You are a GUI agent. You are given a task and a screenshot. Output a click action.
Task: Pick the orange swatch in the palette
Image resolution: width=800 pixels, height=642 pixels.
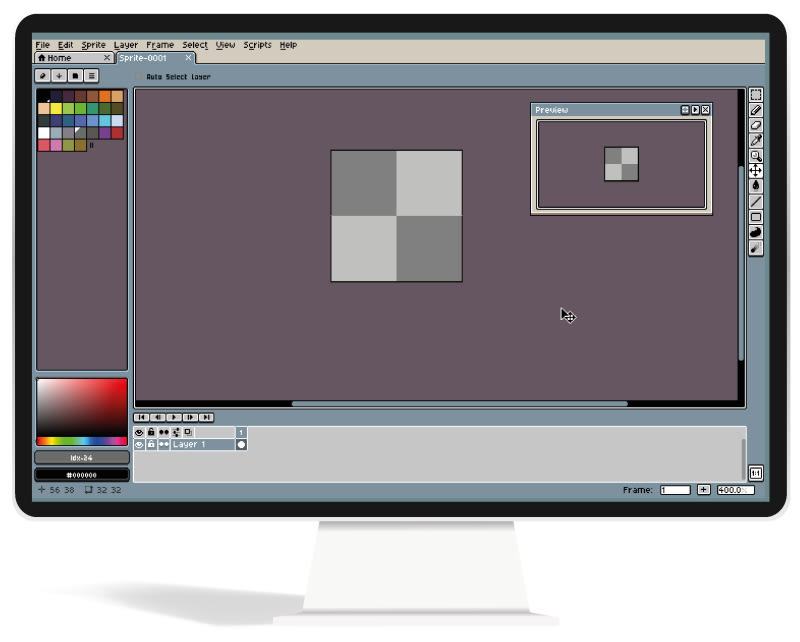pos(105,96)
